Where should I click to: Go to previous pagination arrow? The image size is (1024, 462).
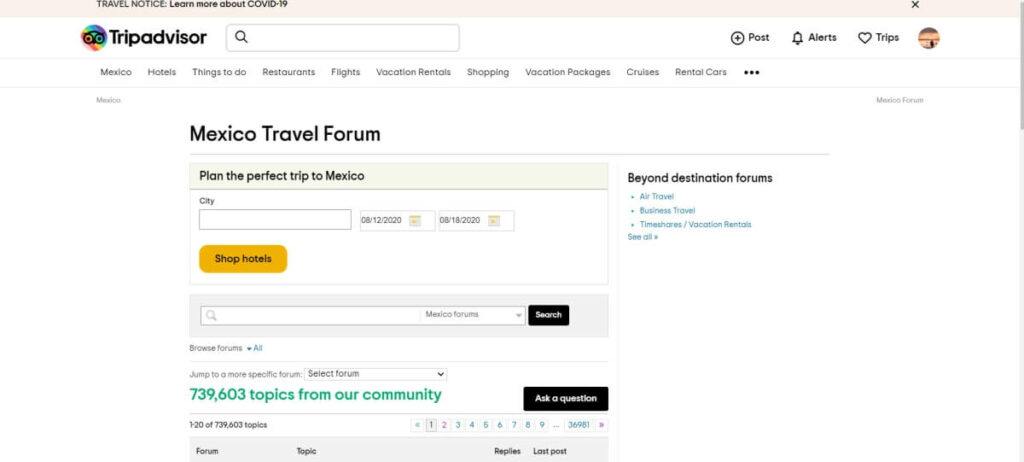pos(417,425)
